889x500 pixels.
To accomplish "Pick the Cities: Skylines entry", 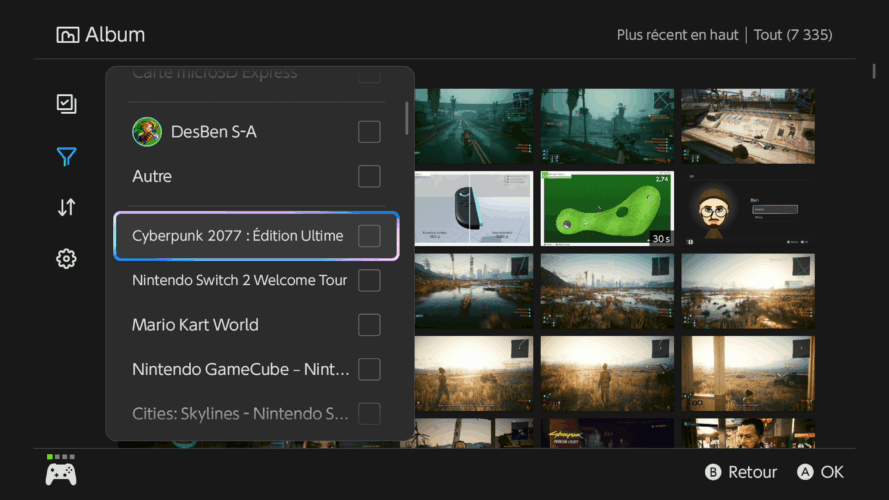I will click(256, 414).
